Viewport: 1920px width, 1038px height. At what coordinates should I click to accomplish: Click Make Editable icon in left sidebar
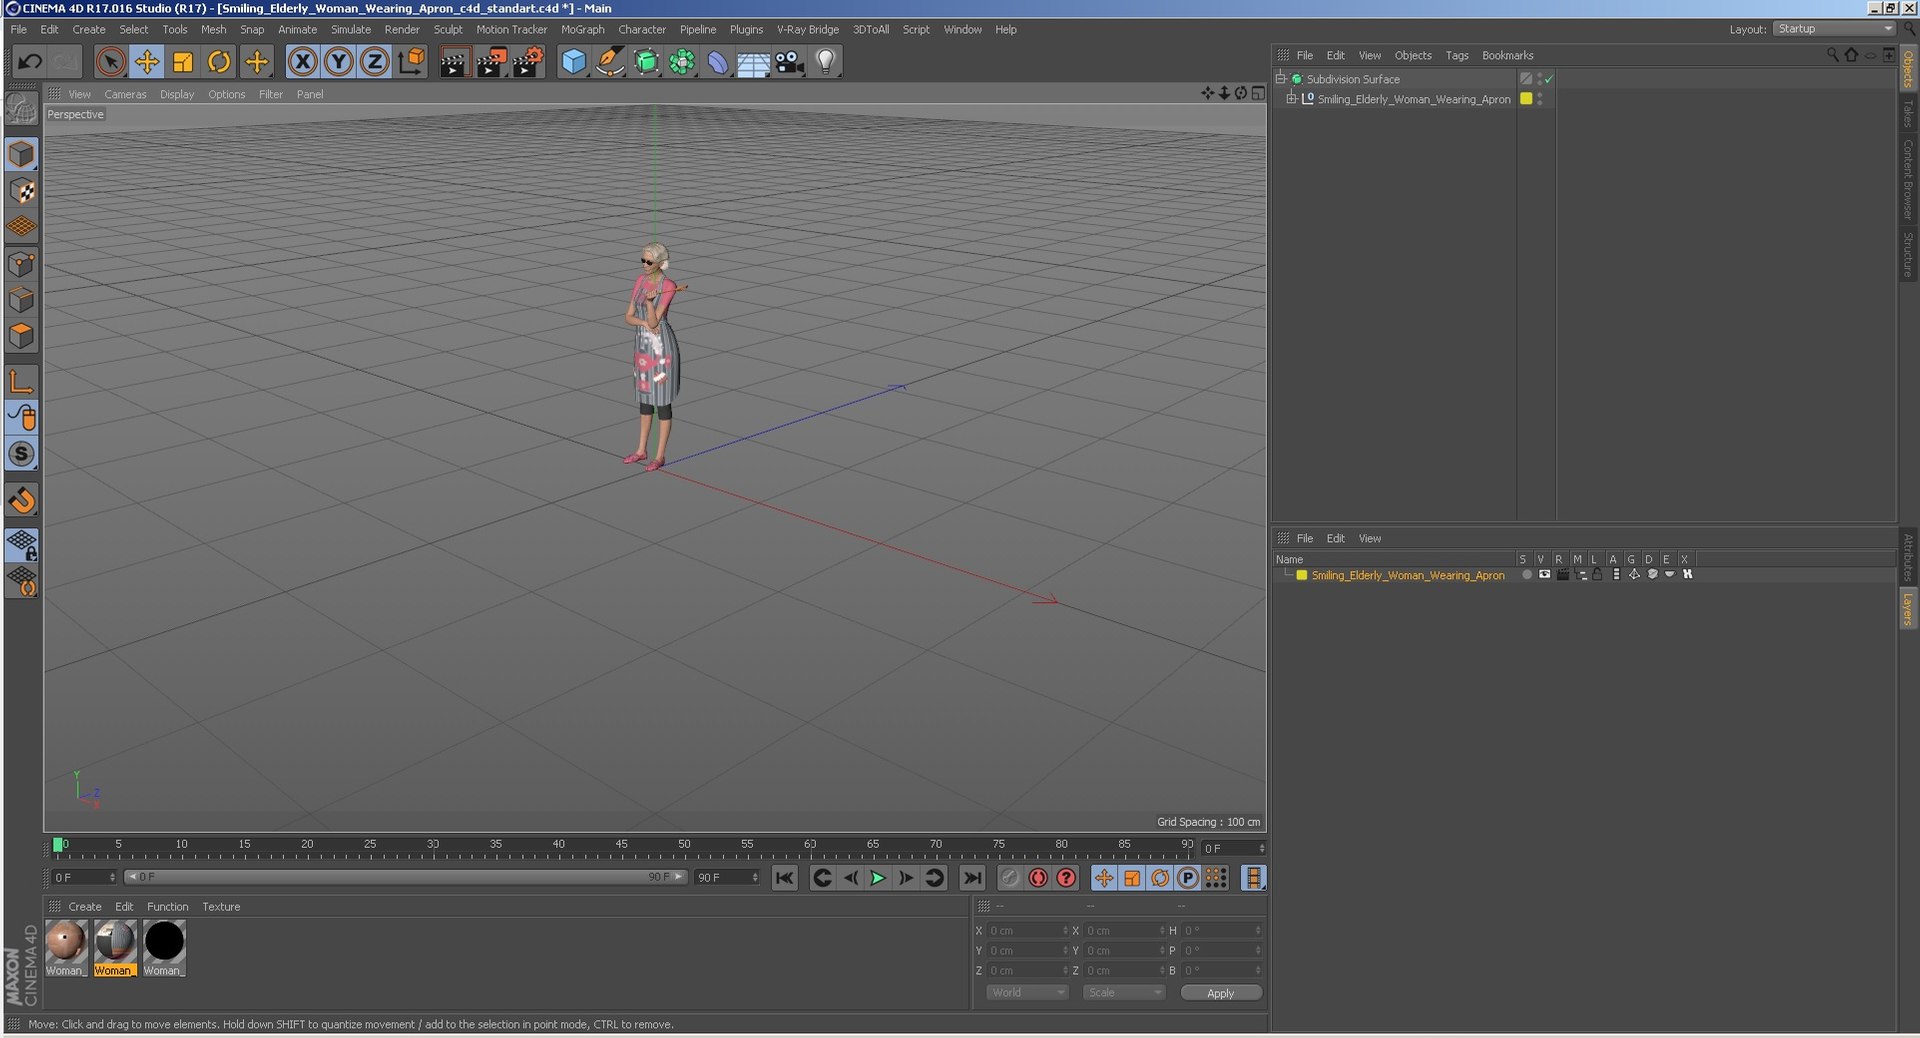click(x=22, y=109)
